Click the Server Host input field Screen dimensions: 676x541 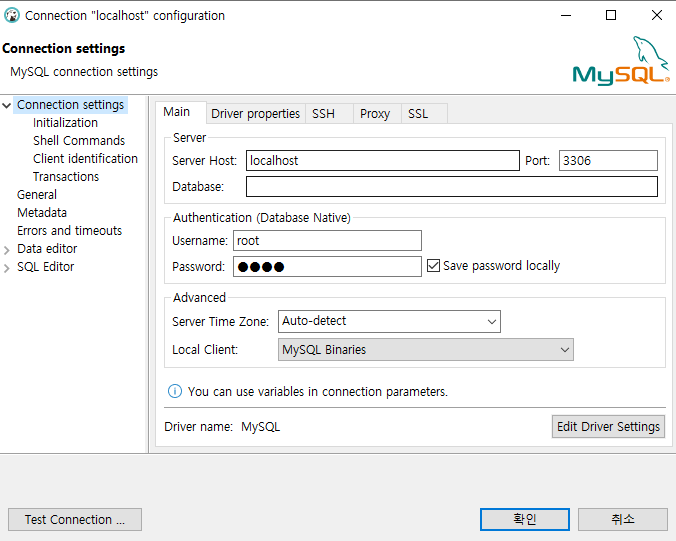click(383, 160)
